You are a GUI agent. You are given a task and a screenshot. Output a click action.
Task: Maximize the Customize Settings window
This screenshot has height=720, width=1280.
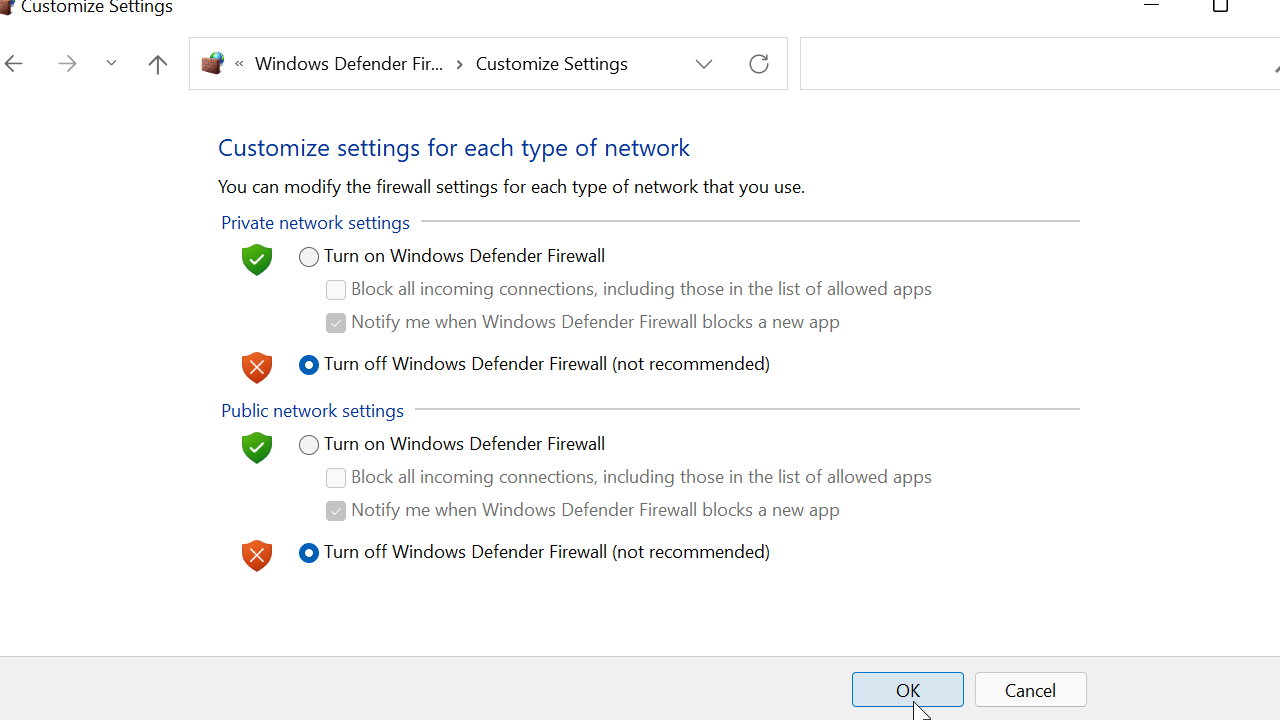pyautogui.click(x=1220, y=6)
